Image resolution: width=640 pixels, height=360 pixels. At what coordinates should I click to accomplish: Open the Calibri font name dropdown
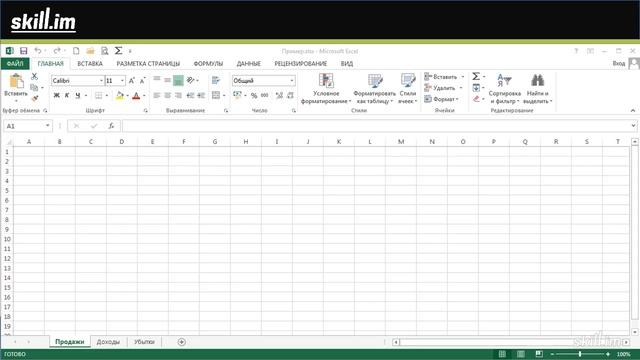point(101,81)
